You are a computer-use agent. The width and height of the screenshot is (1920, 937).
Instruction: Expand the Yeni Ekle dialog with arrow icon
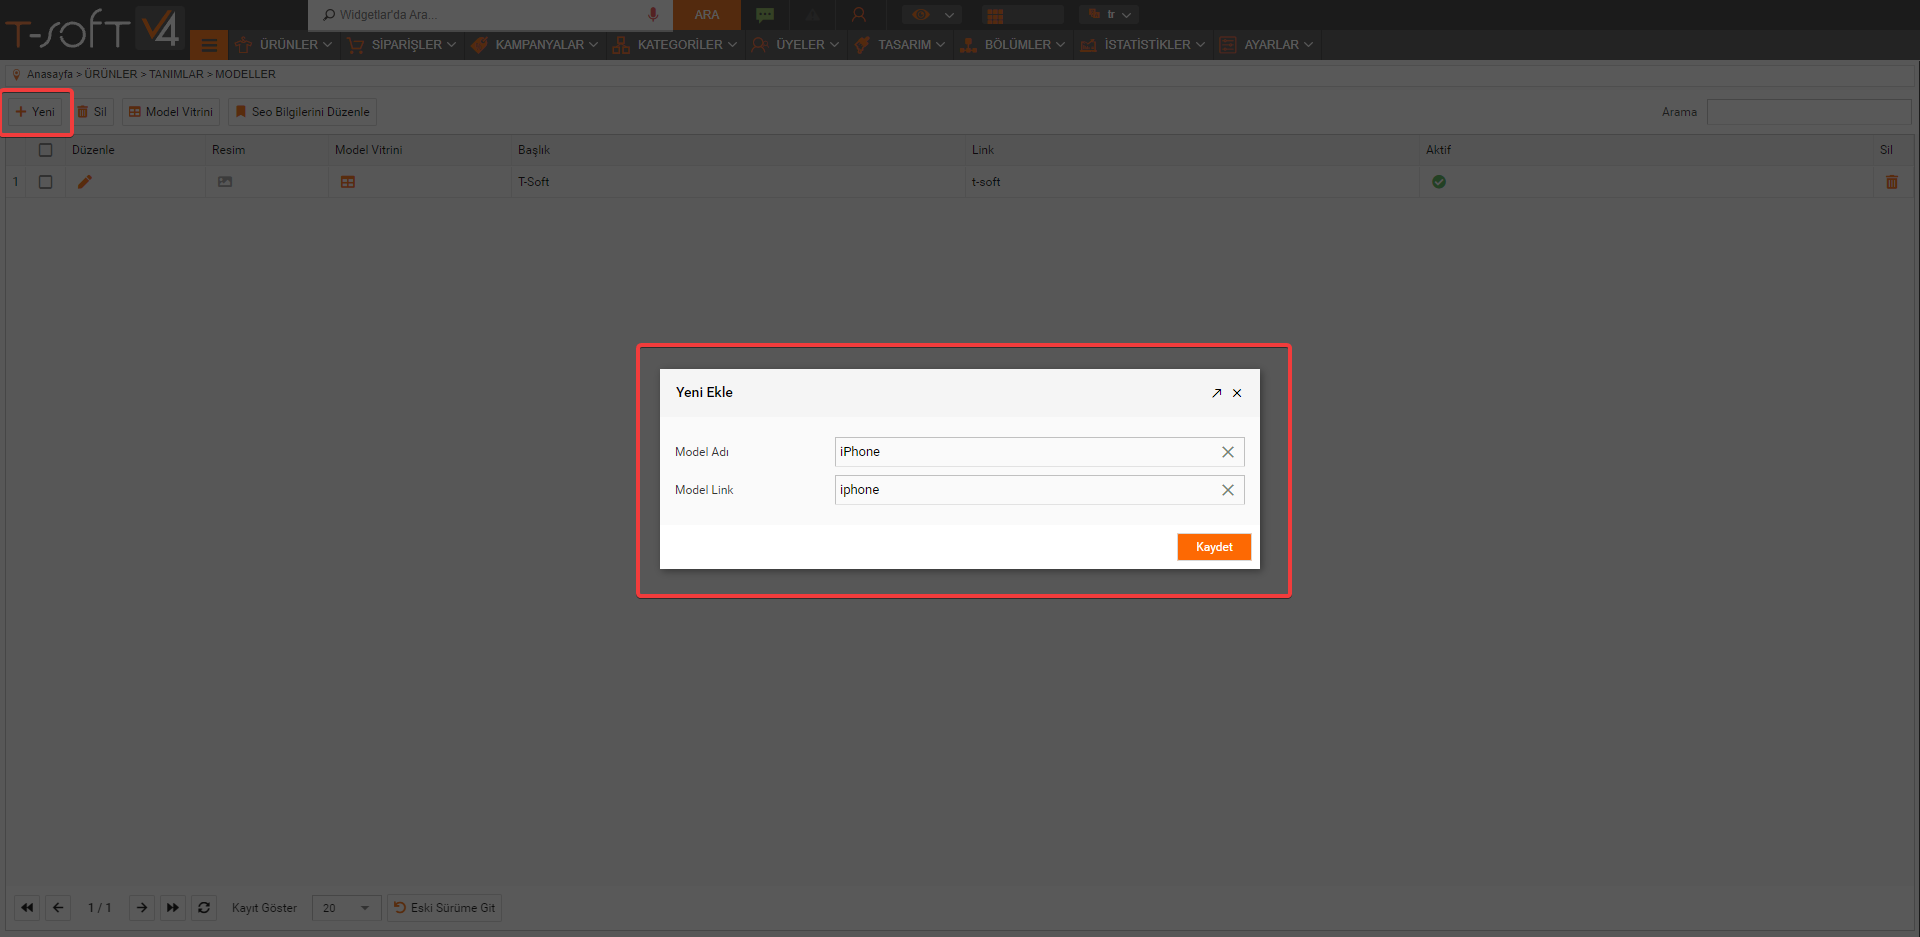click(1217, 393)
